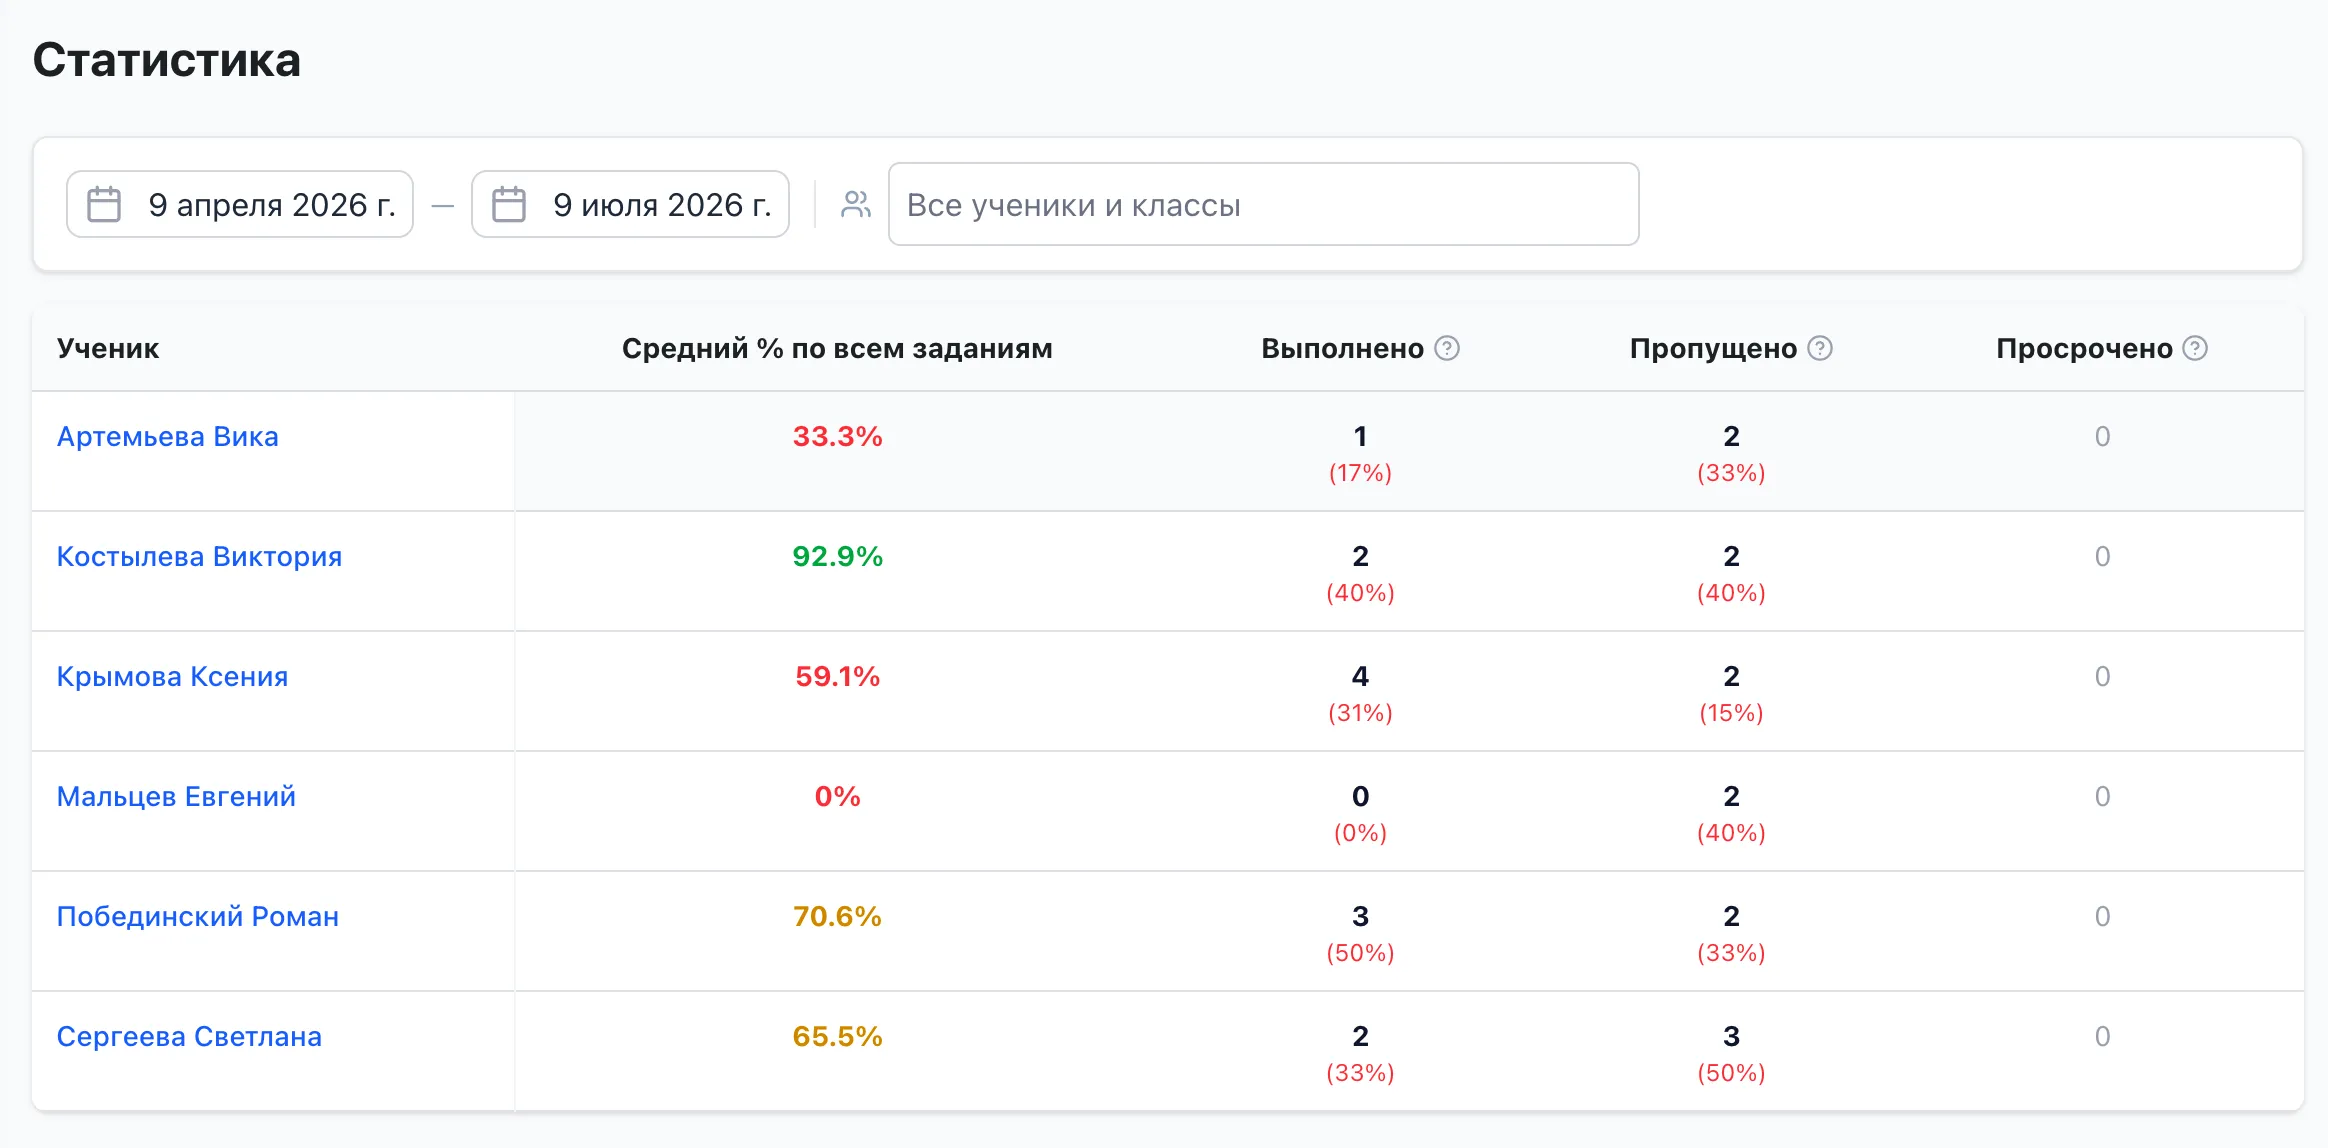Click (15%) skipped for Крымова Ксения
Viewport: 2328px width, 1148px height.
1731,713
